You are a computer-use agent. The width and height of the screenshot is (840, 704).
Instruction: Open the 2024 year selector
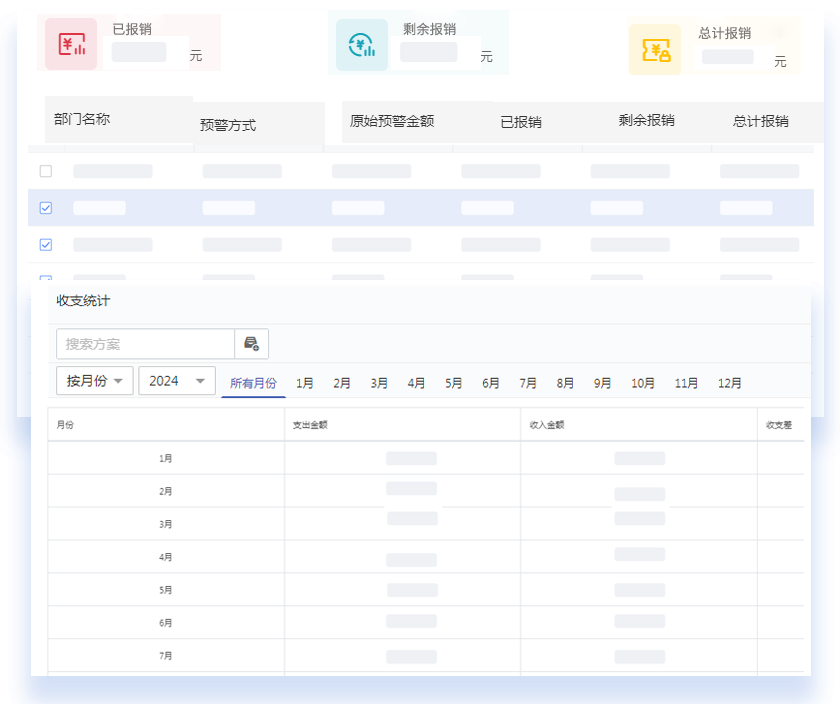(177, 381)
